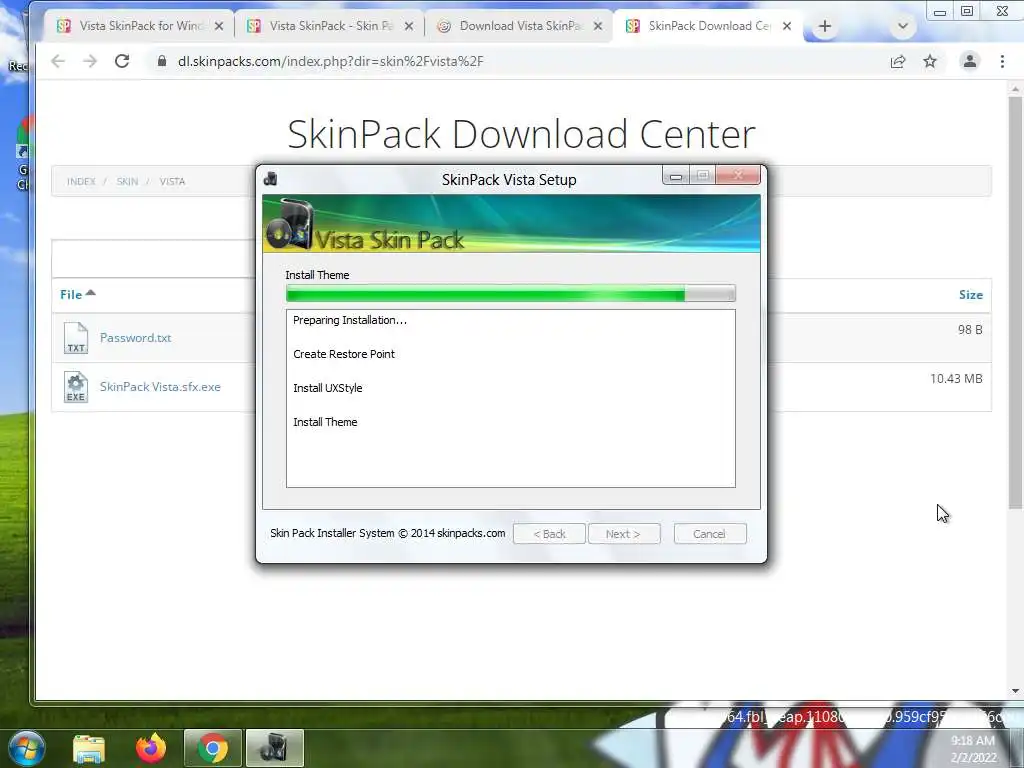Click the 10.43 MB size value
This screenshot has height=768, width=1024.
tap(956, 379)
